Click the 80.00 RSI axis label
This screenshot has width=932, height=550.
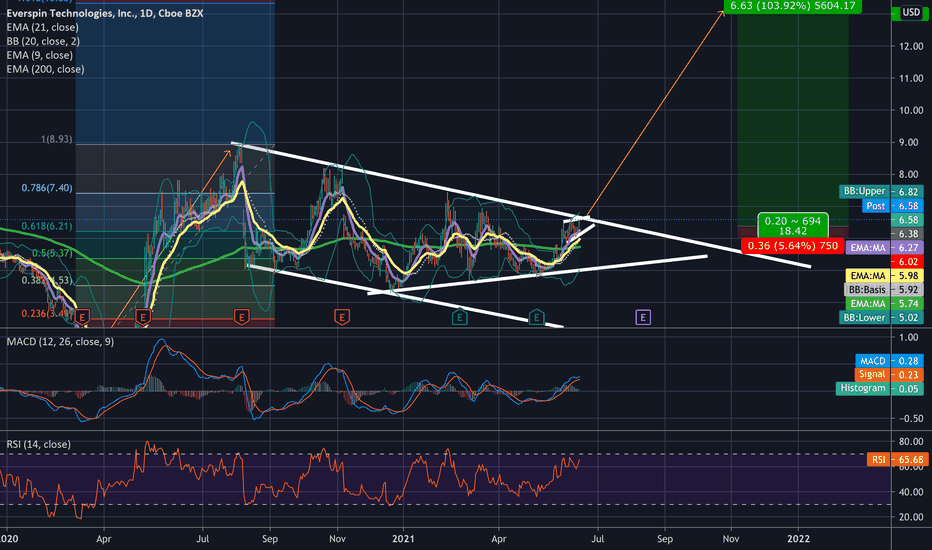point(911,441)
